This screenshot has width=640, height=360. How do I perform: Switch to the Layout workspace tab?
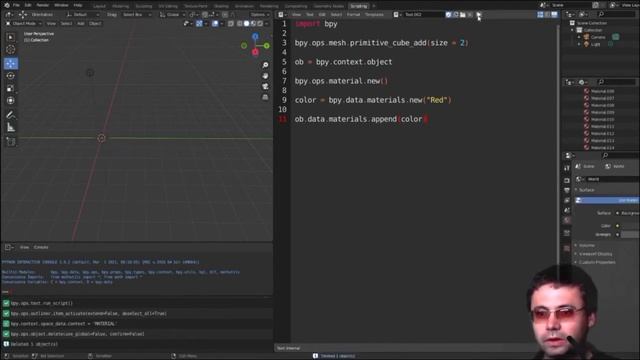point(99,6)
